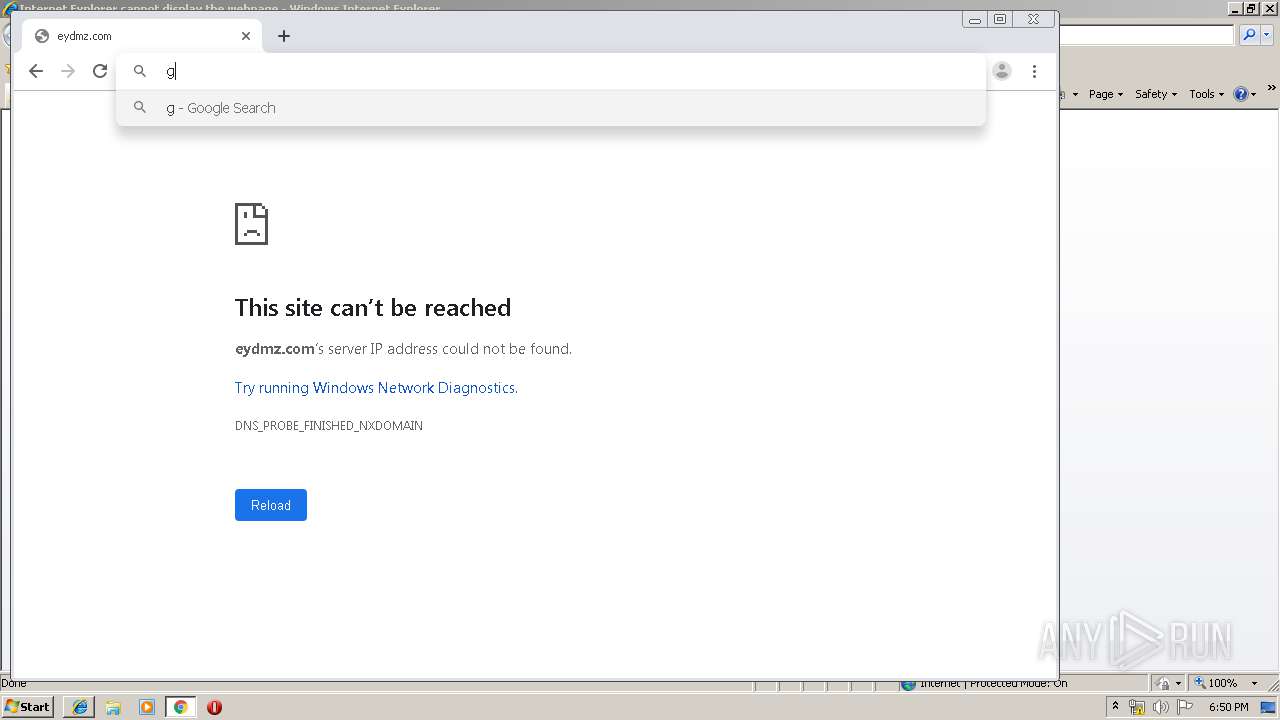Minimize the Chrome window
1280x720 pixels.
pos(975,19)
